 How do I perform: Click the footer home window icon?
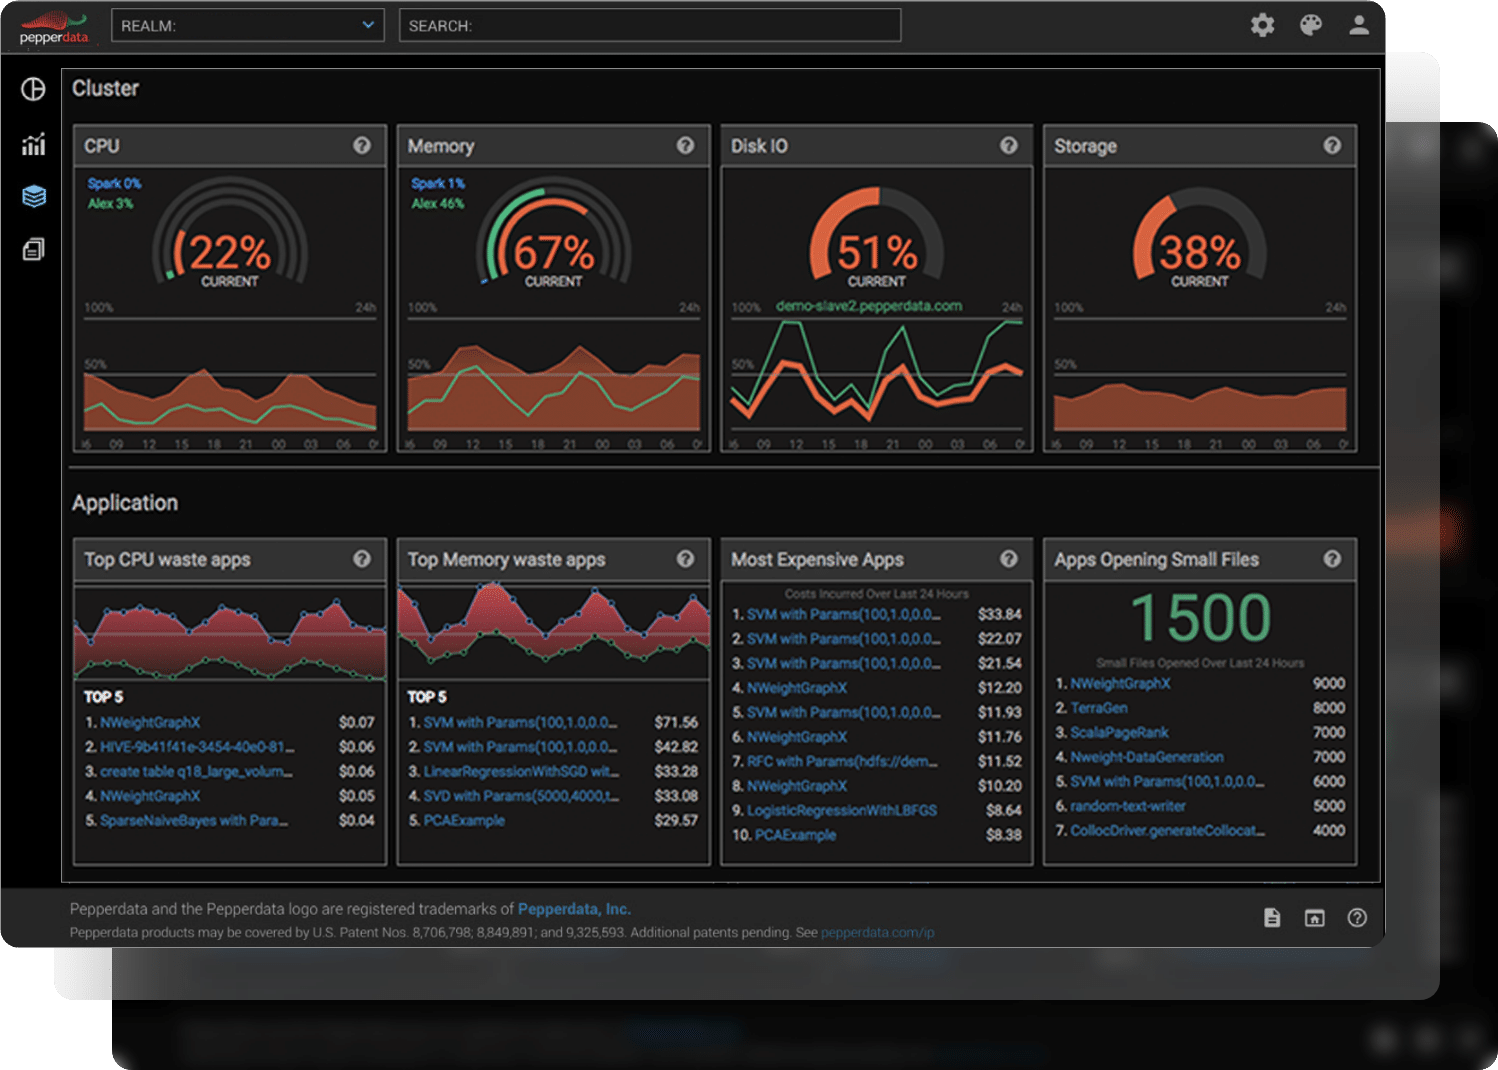1315,918
